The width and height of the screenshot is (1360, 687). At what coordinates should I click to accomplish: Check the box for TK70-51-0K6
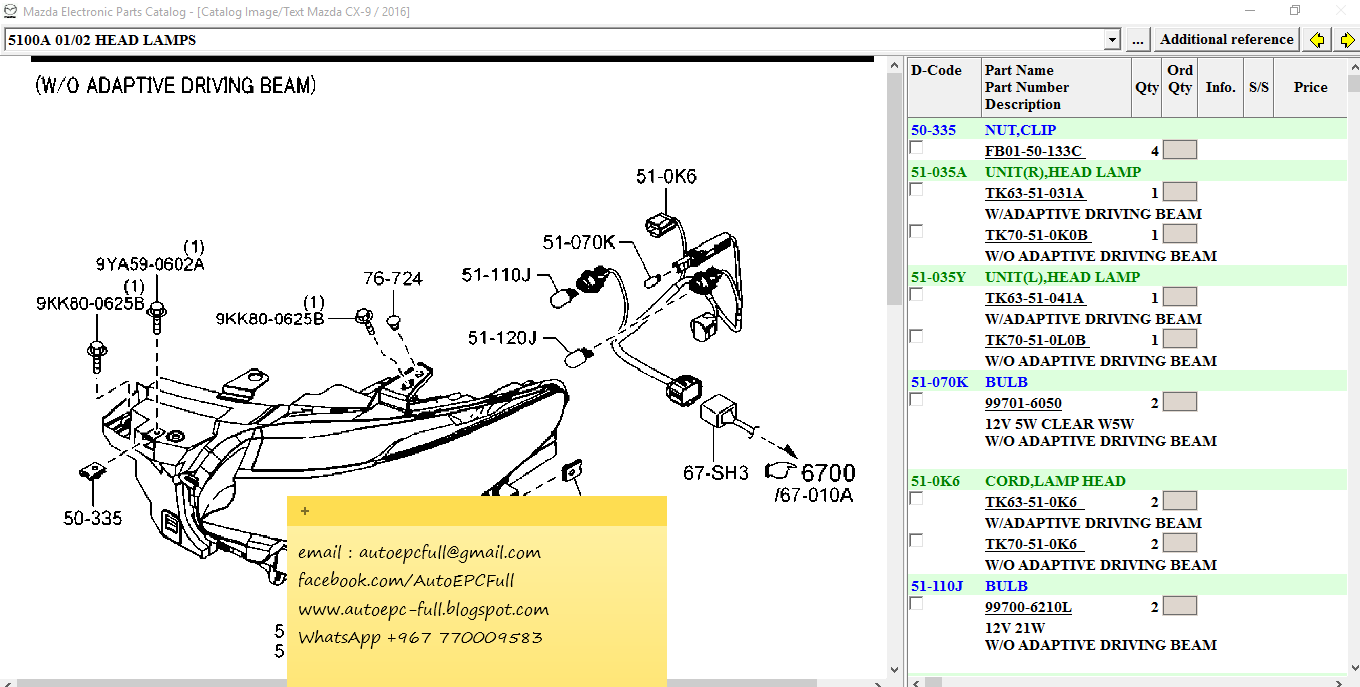click(x=916, y=540)
